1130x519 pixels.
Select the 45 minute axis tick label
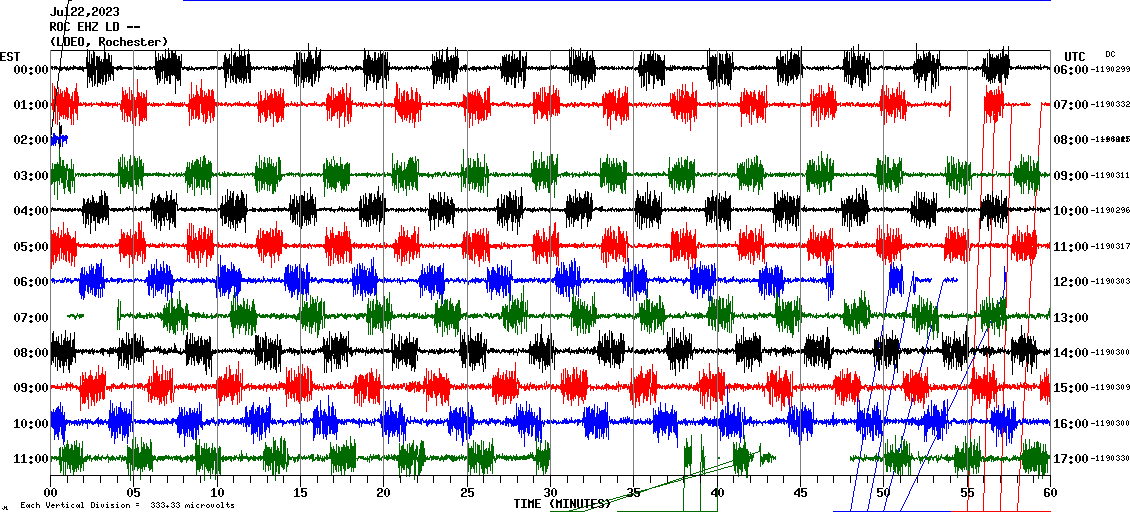pos(800,493)
